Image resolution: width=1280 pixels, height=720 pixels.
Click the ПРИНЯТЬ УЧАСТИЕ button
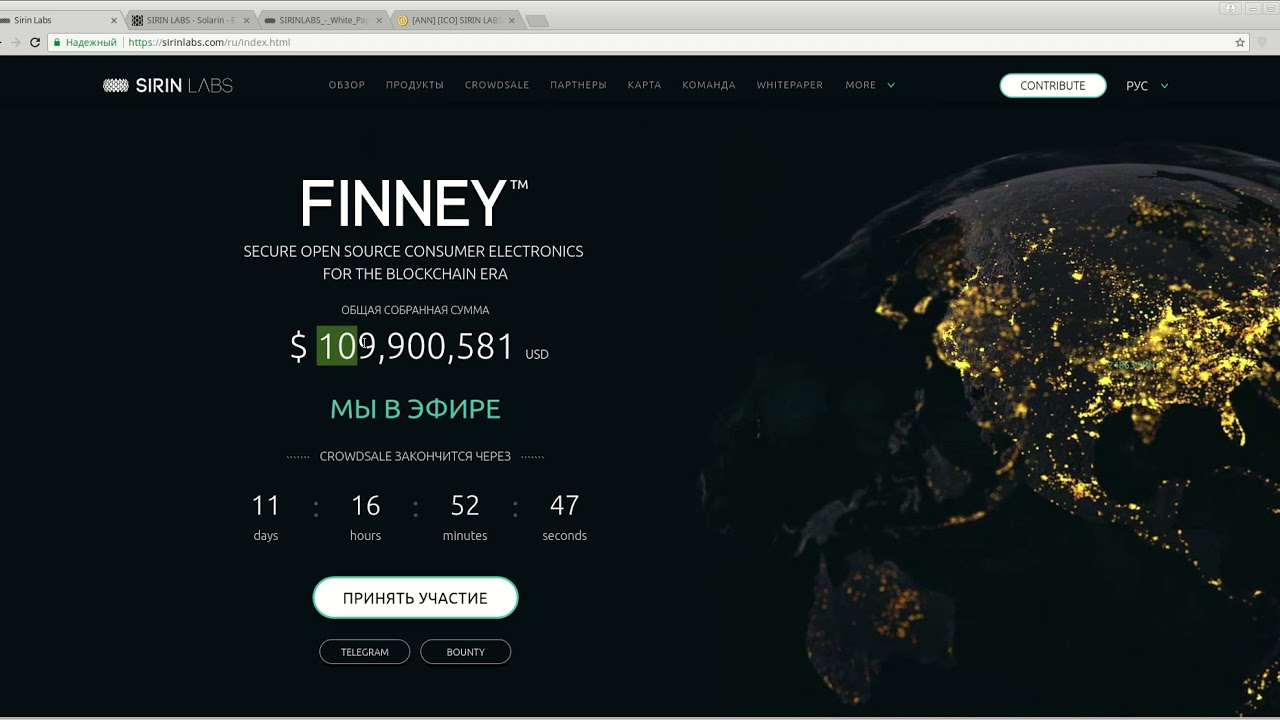(415, 598)
